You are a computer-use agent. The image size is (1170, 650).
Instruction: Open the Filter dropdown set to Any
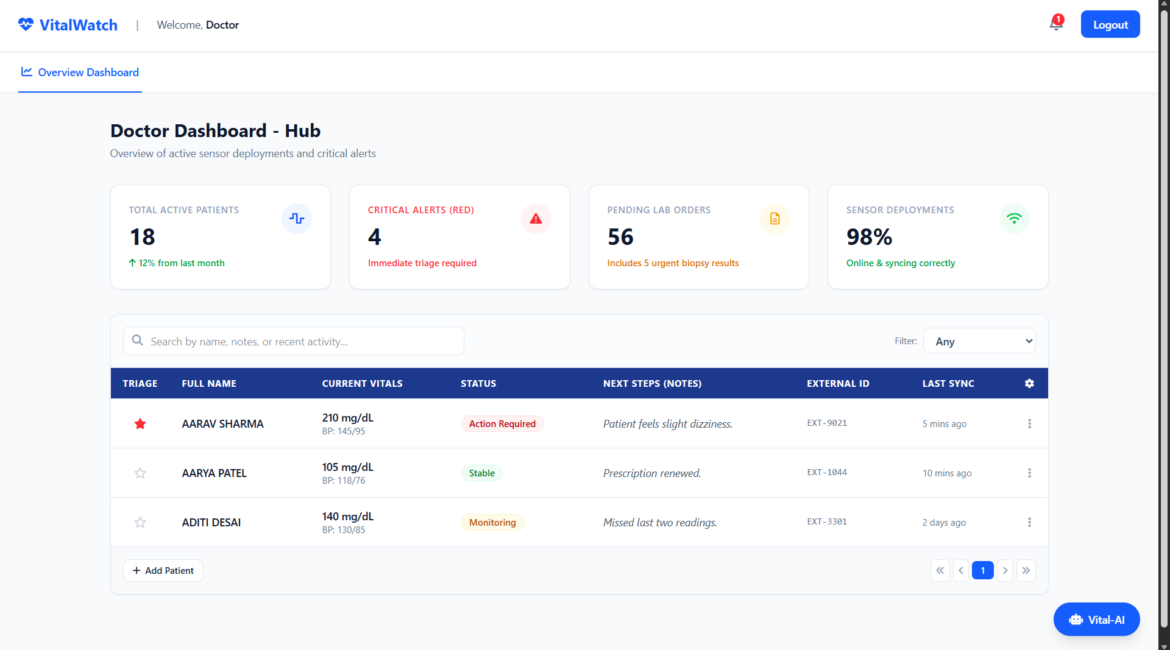[979, 341]
